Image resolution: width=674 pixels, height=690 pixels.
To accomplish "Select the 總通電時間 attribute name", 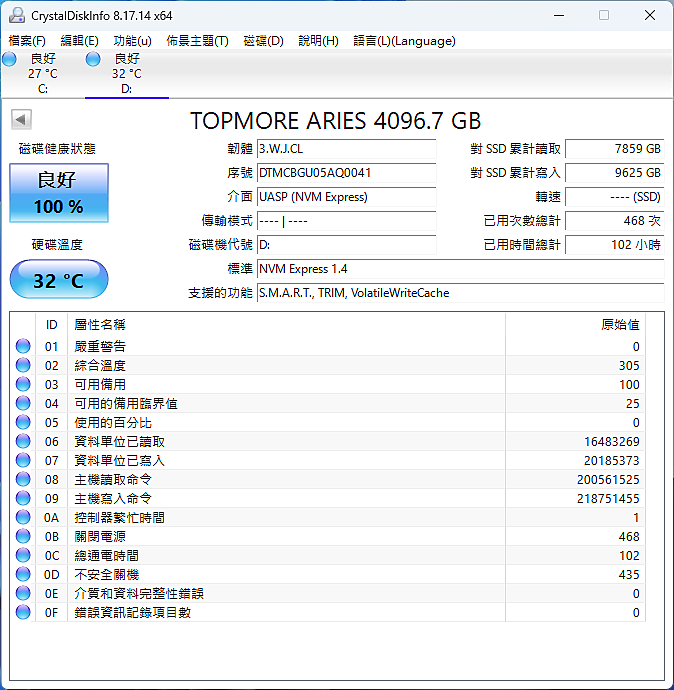I will pyautogui.click(x=106, y=555).
